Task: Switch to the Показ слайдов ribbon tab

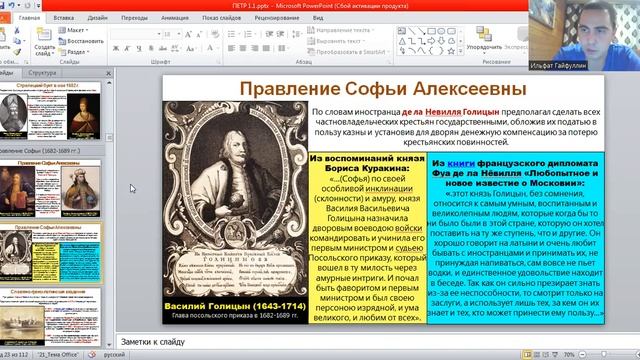Action: 221,18
